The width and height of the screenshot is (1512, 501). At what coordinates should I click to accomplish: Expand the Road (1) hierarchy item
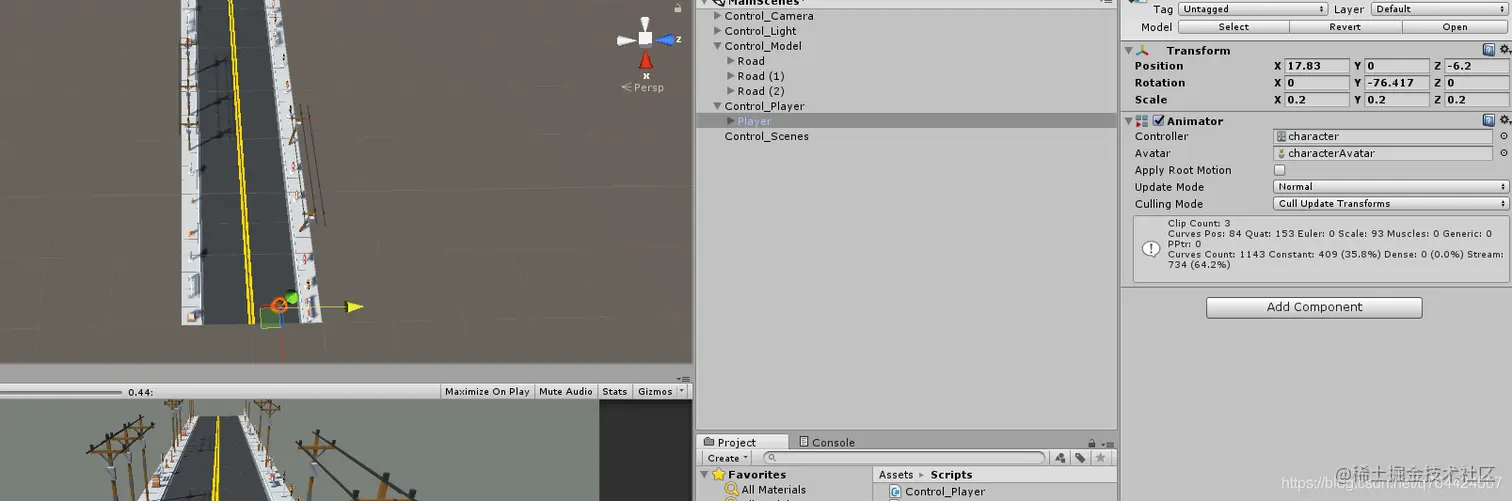(731, 76)
